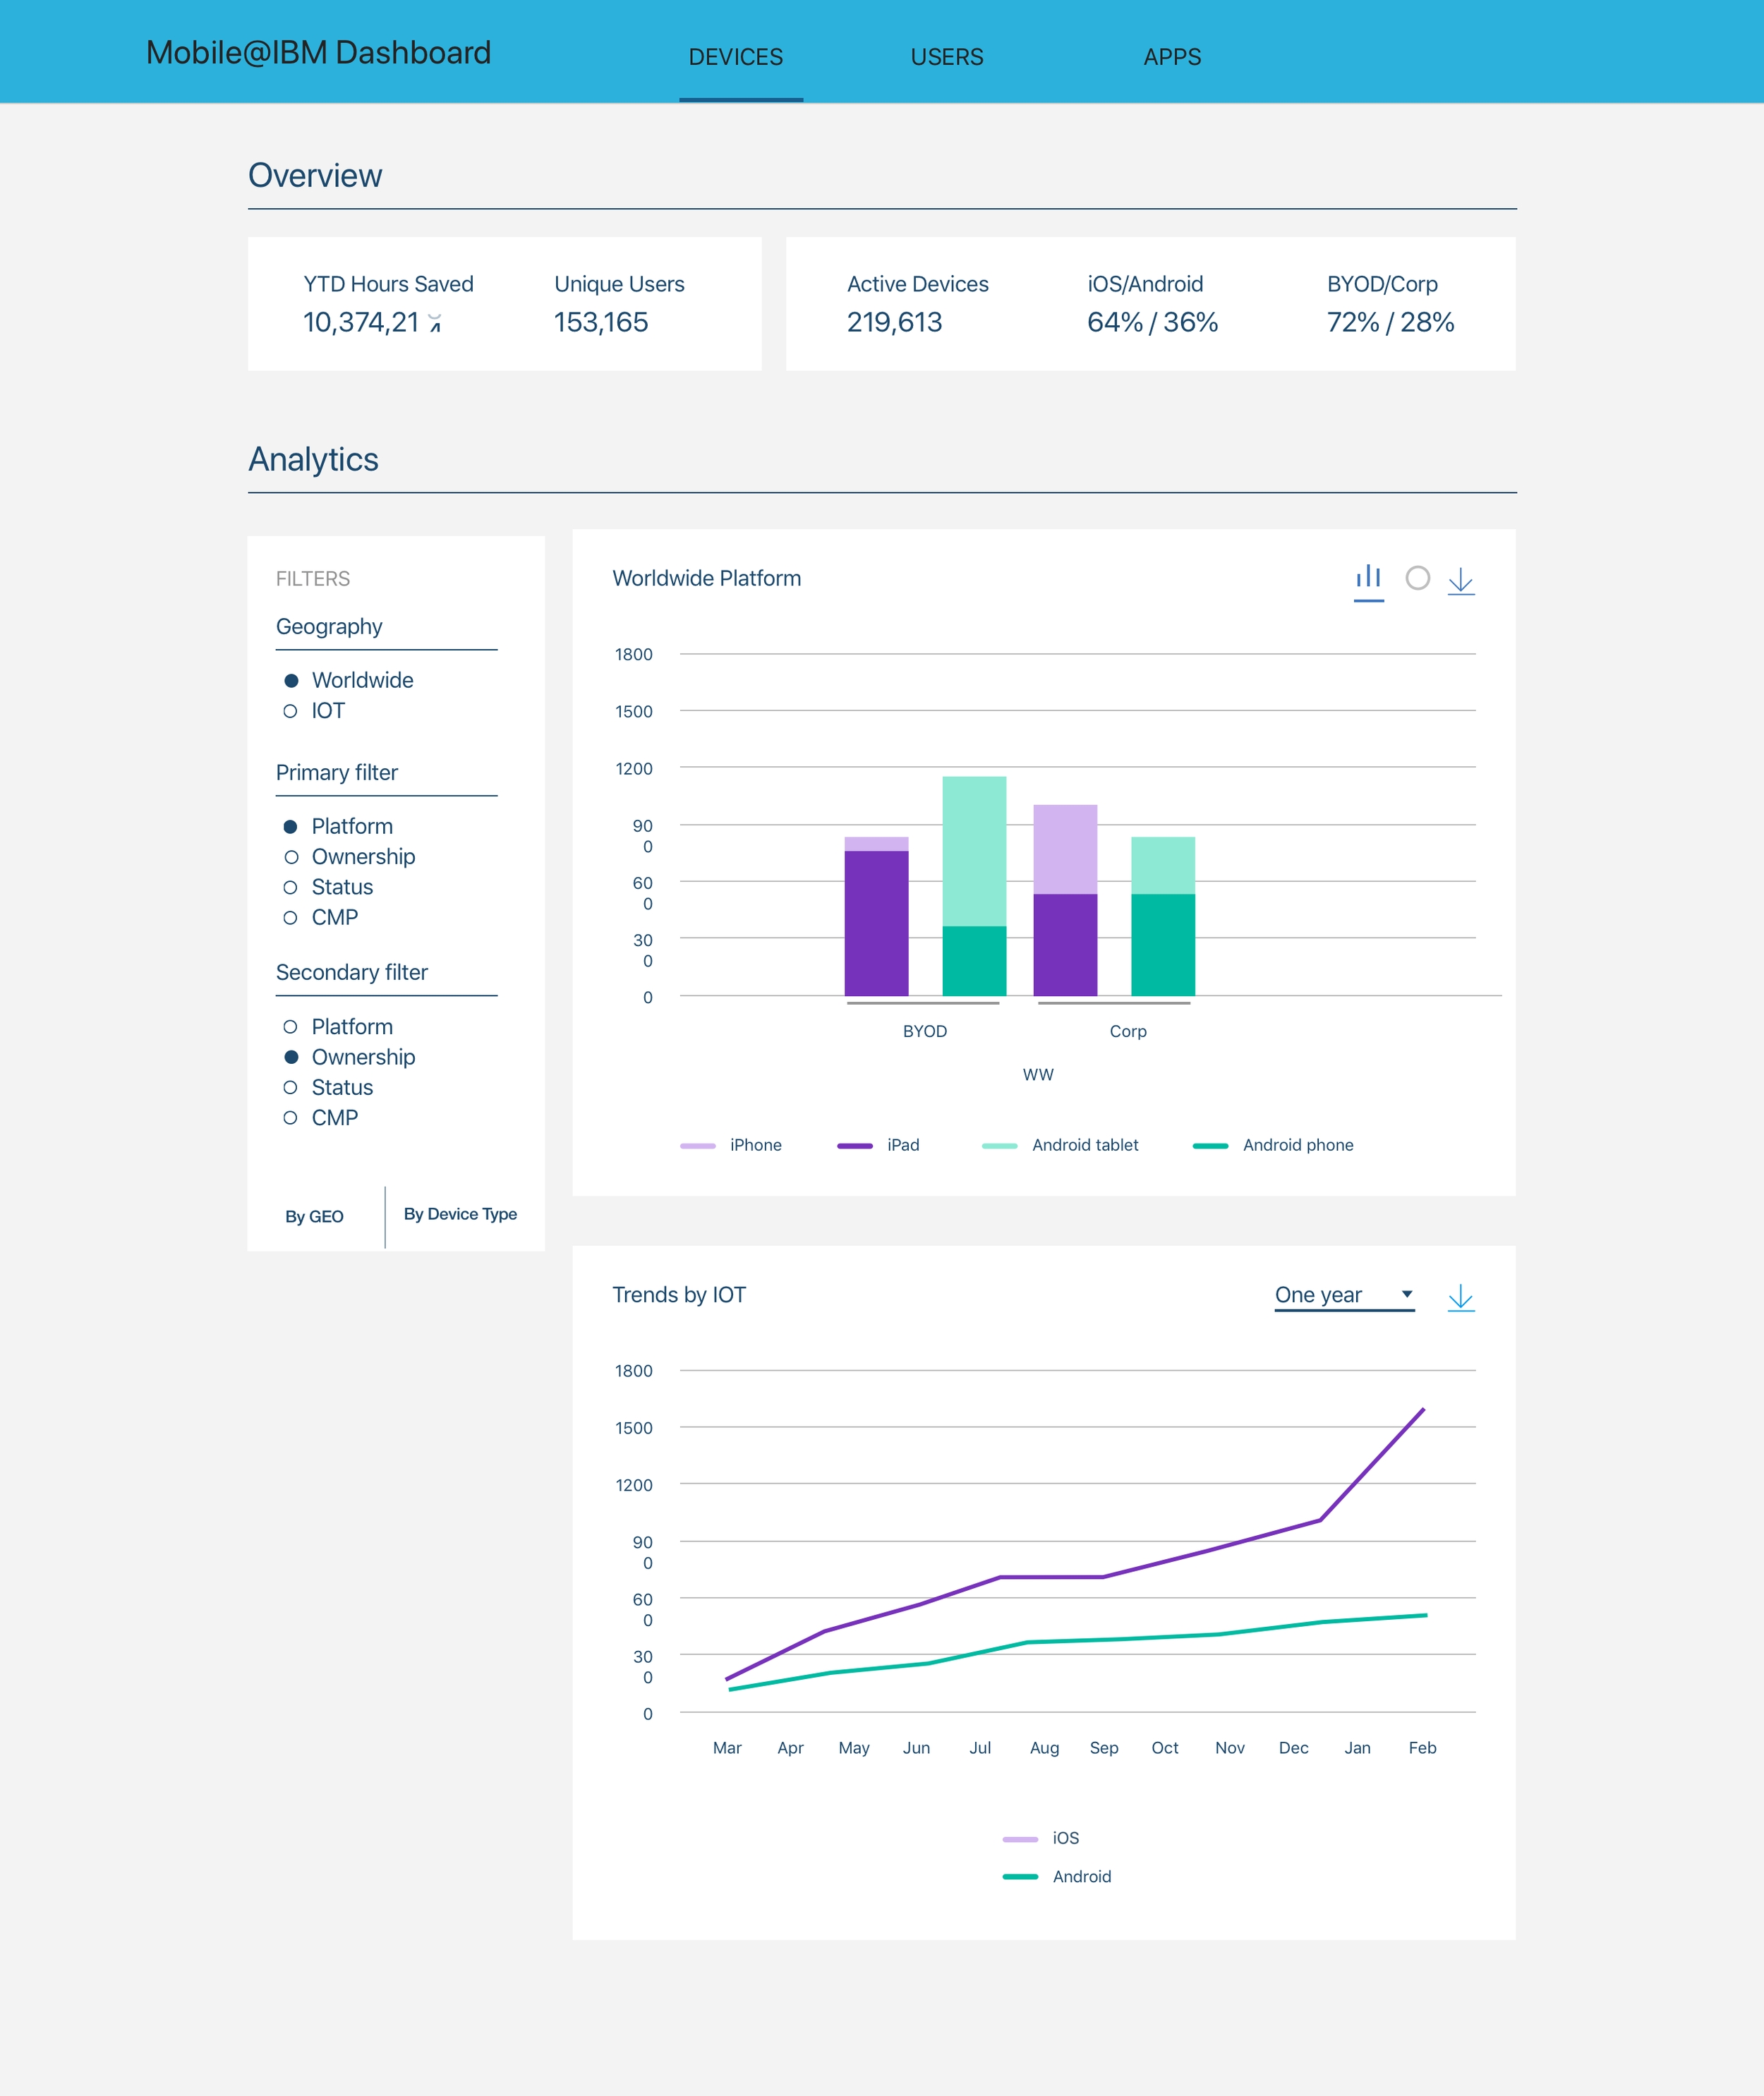Open the APPS tab
Viewport: 1764px width, 2096px height.
[x=1172, y=57]
